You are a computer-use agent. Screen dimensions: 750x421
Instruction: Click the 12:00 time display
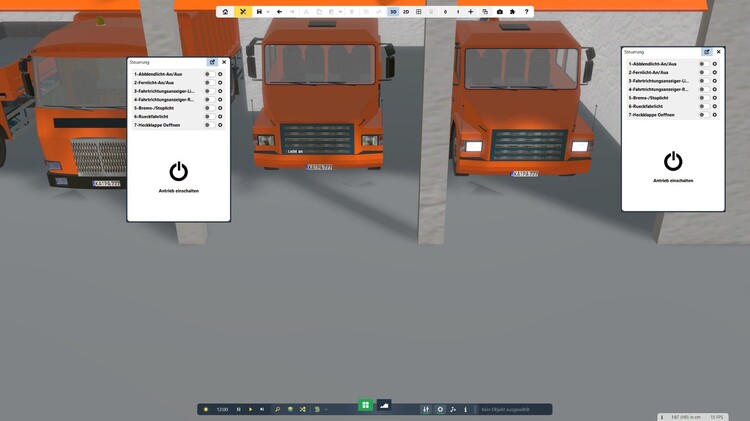click(x=222, y=410)
